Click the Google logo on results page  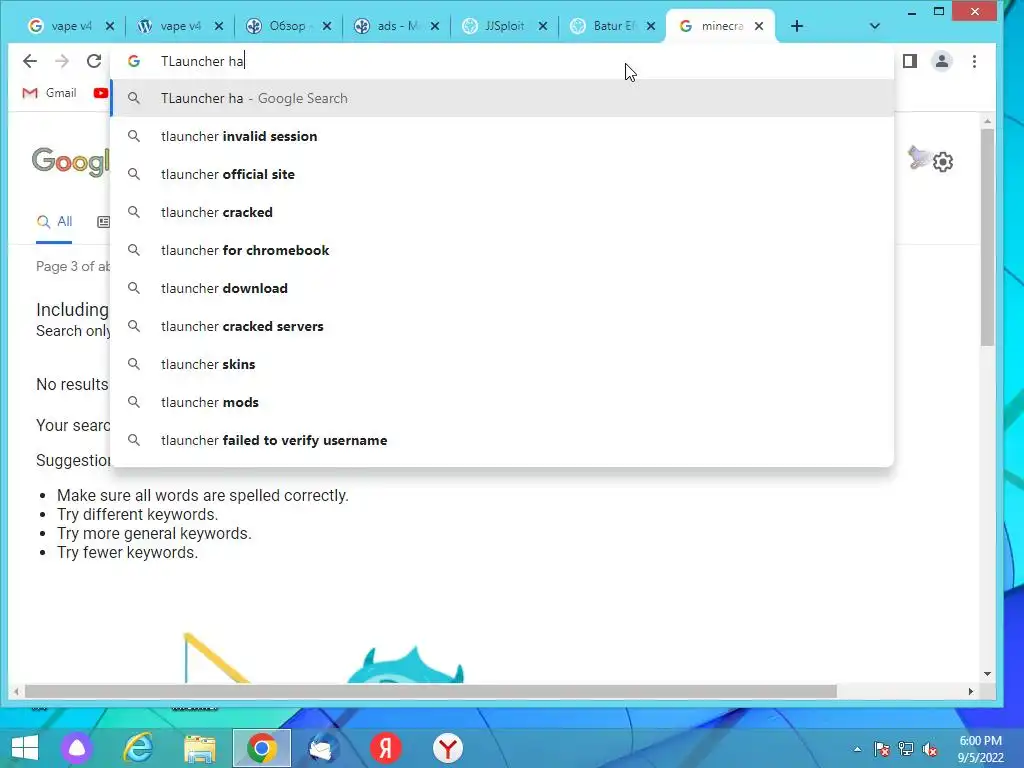(x=71, y=161)
